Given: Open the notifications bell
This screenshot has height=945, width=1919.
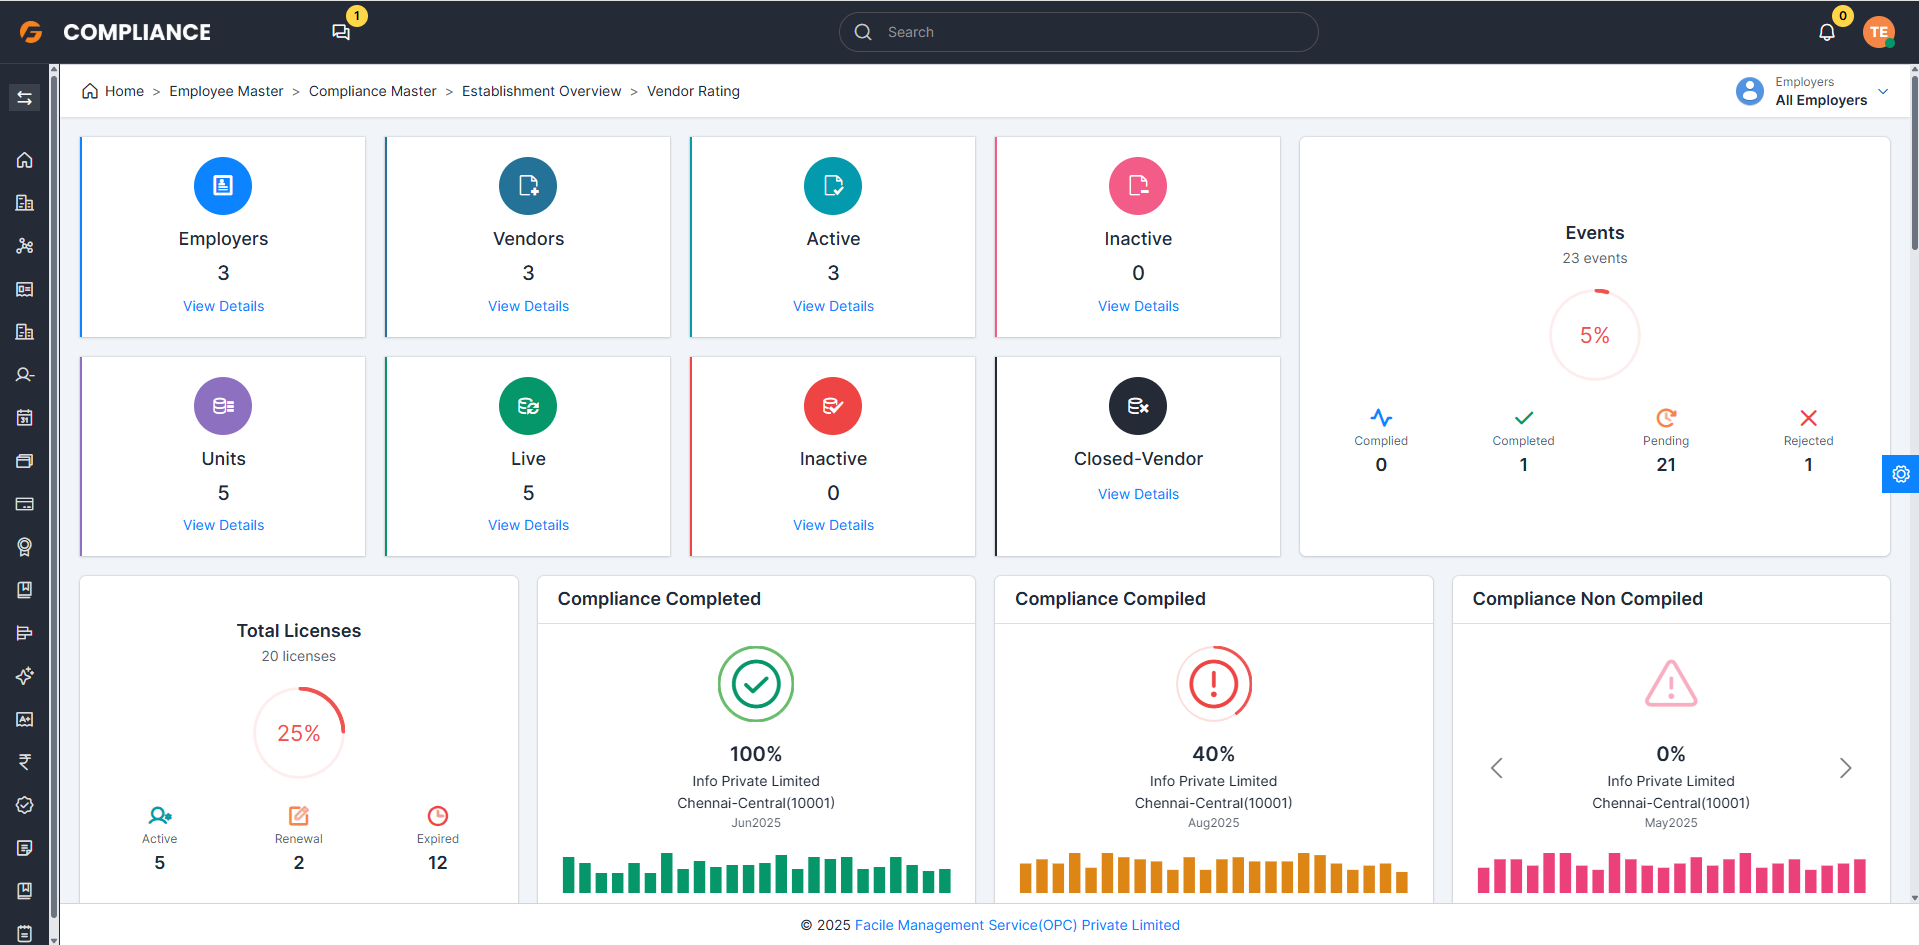Looking at the screenshot, I should tap(1826, 32).
